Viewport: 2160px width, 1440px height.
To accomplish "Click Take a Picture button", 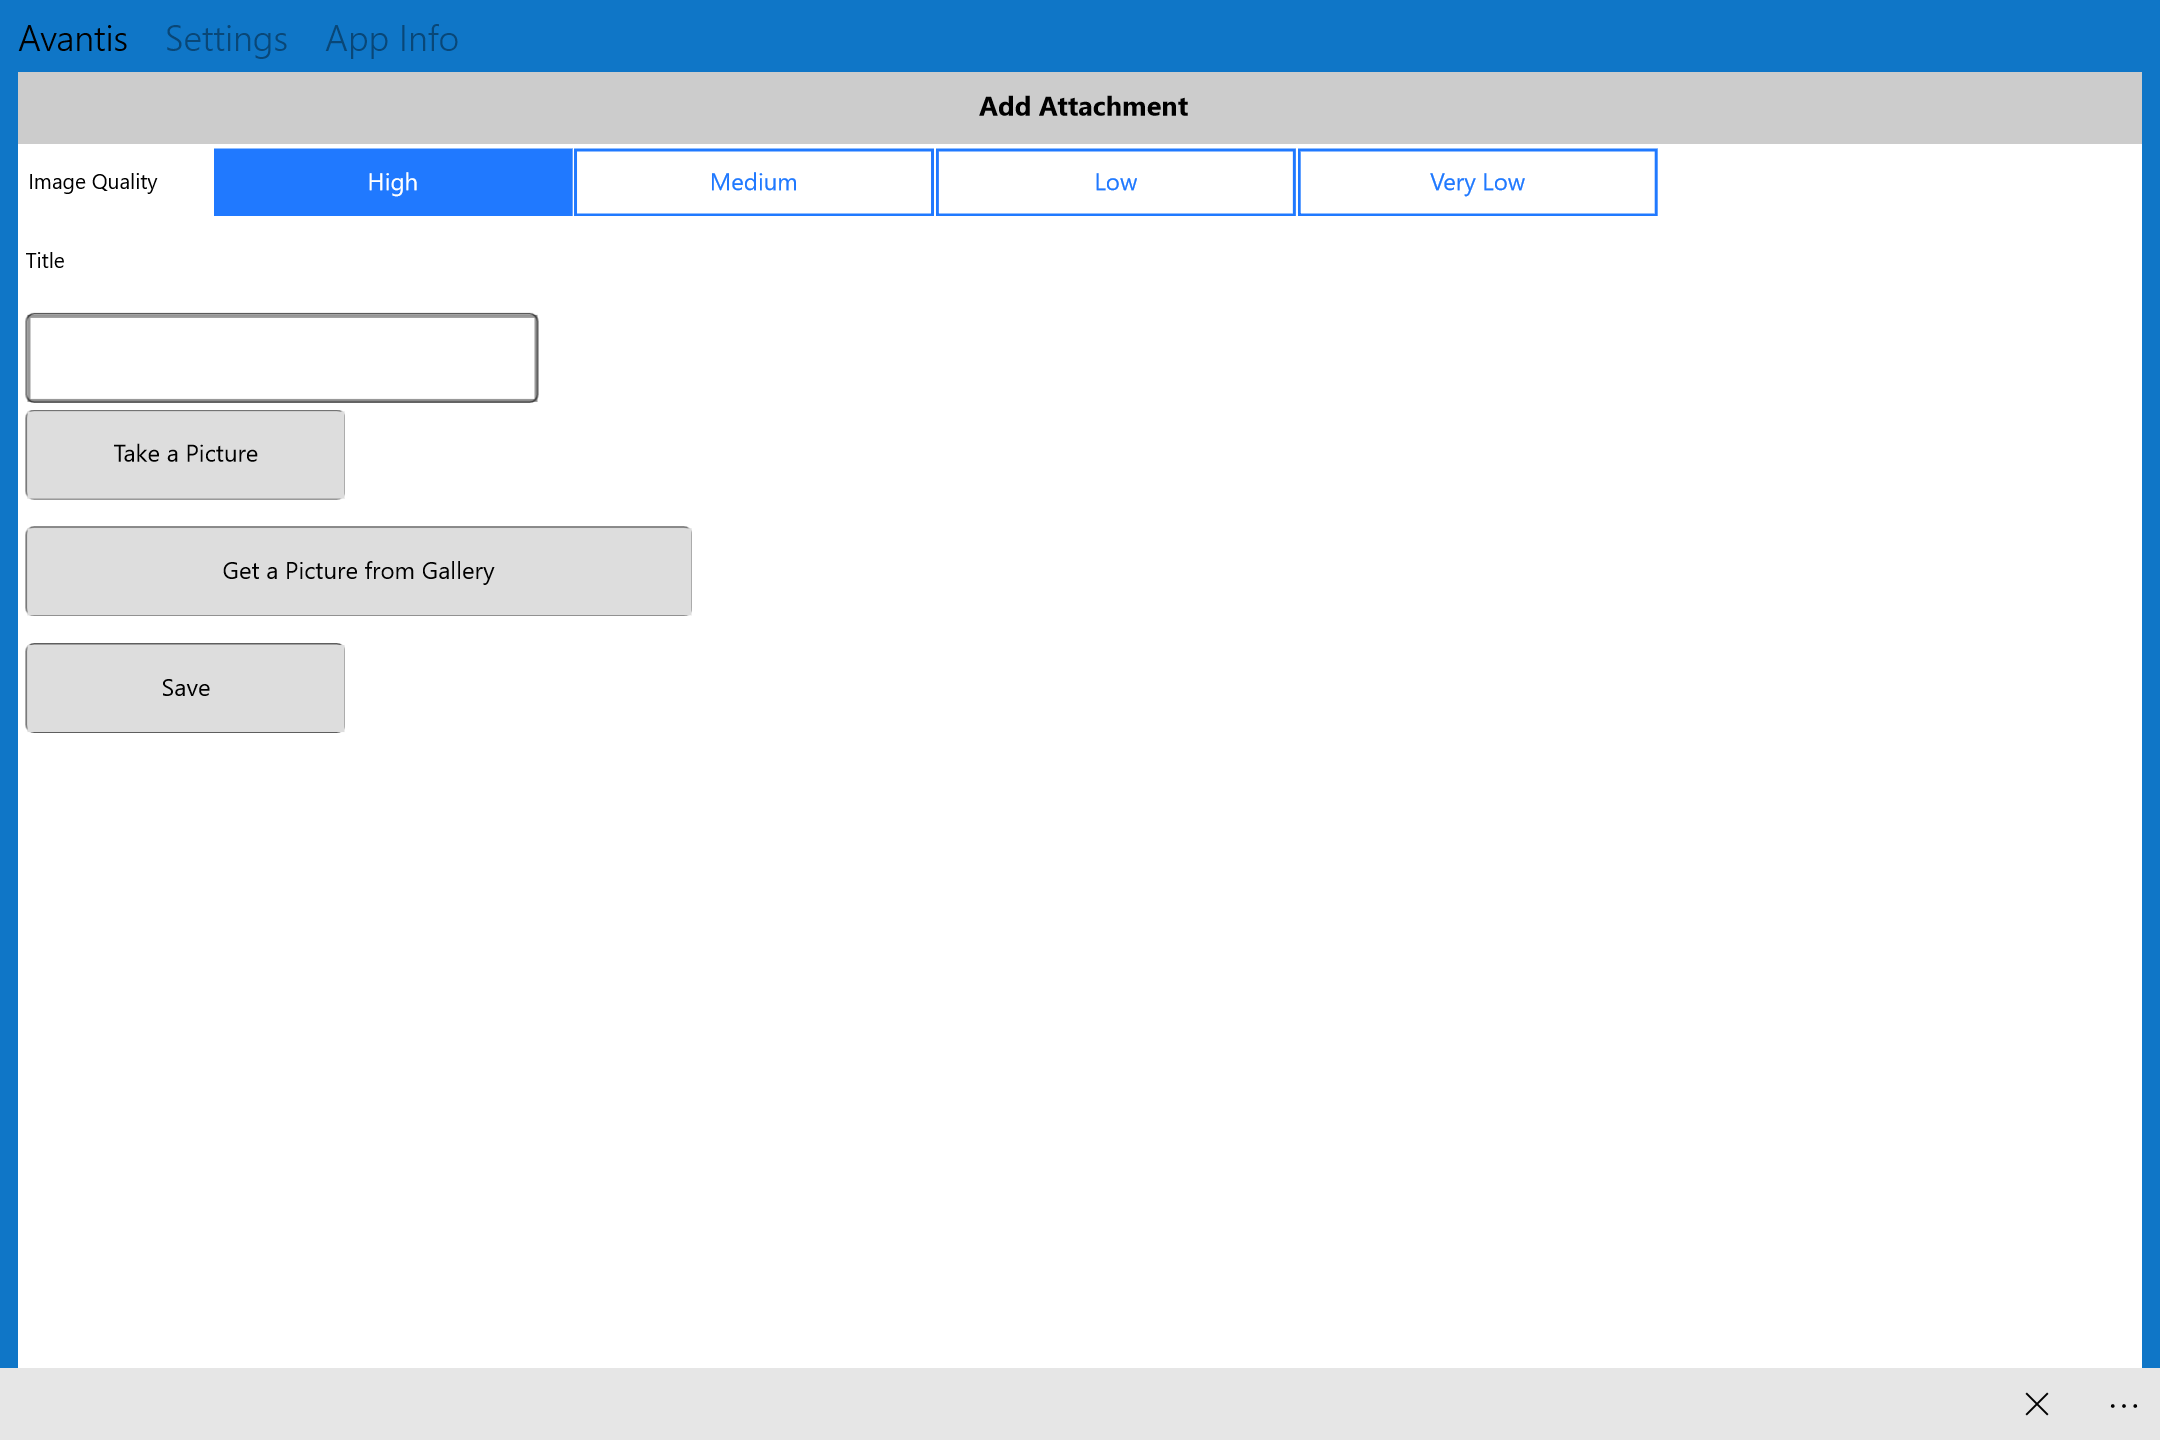I will [185, 453].
